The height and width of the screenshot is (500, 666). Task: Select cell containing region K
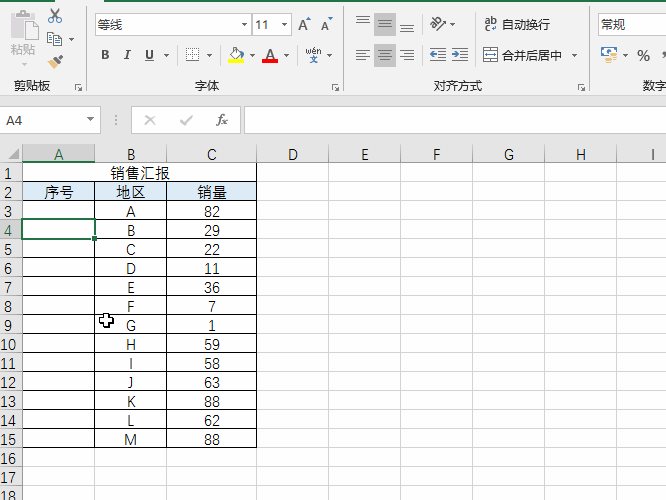click(131, 401)
